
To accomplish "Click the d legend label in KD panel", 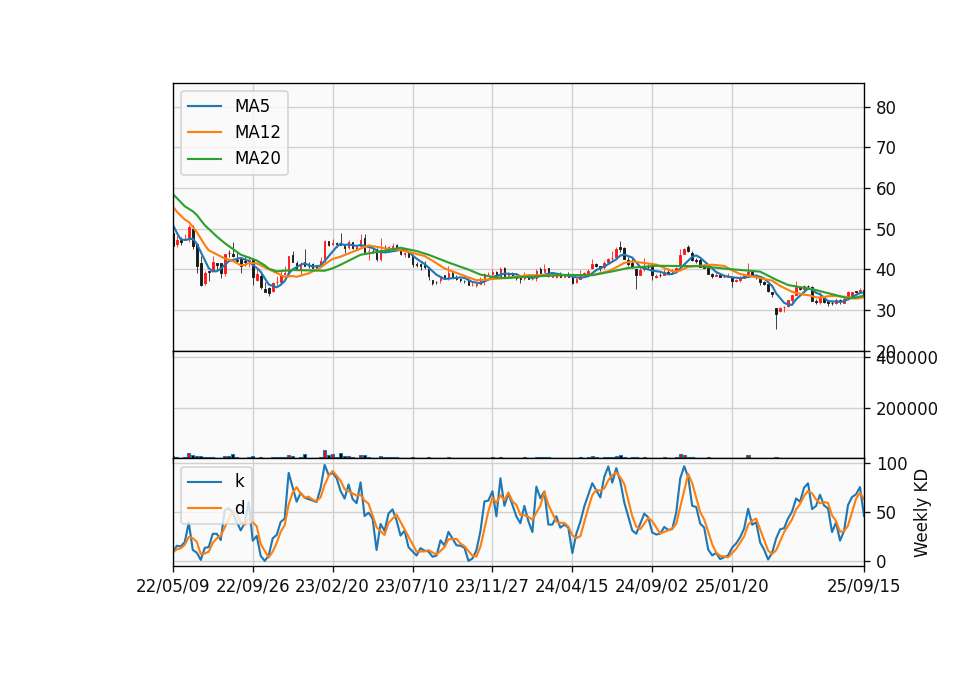I will point(239,508).
